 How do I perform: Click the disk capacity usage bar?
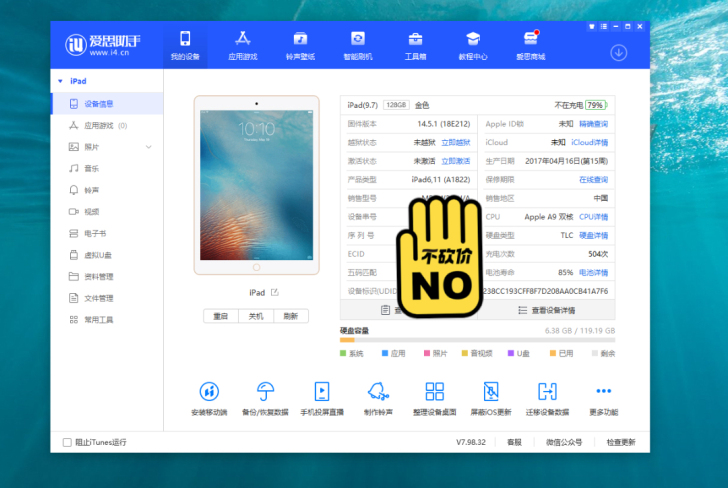coord(477,340)
